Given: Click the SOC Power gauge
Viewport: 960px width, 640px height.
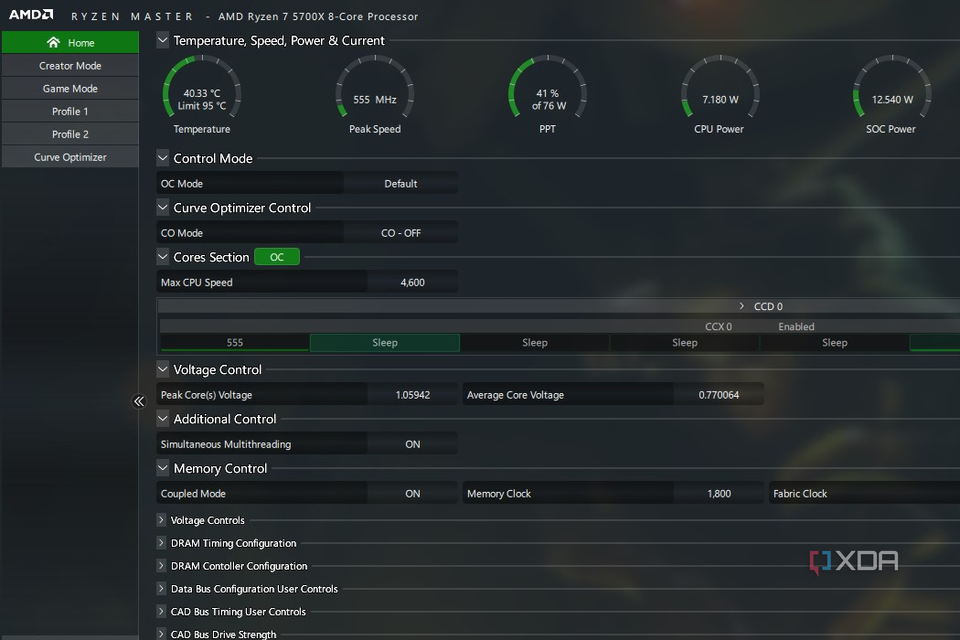Looking at the screenshot, I should (891, 88).
